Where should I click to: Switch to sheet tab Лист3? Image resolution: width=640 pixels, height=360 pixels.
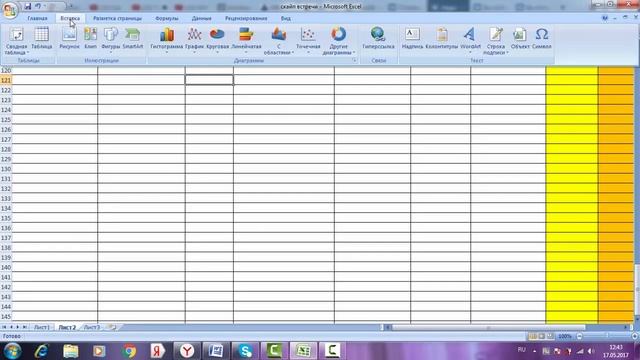pyautogui.click(x=92, y=327)
